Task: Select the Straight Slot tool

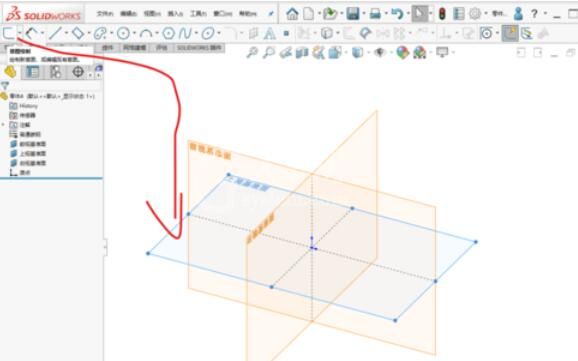Action: coord(100,34)
